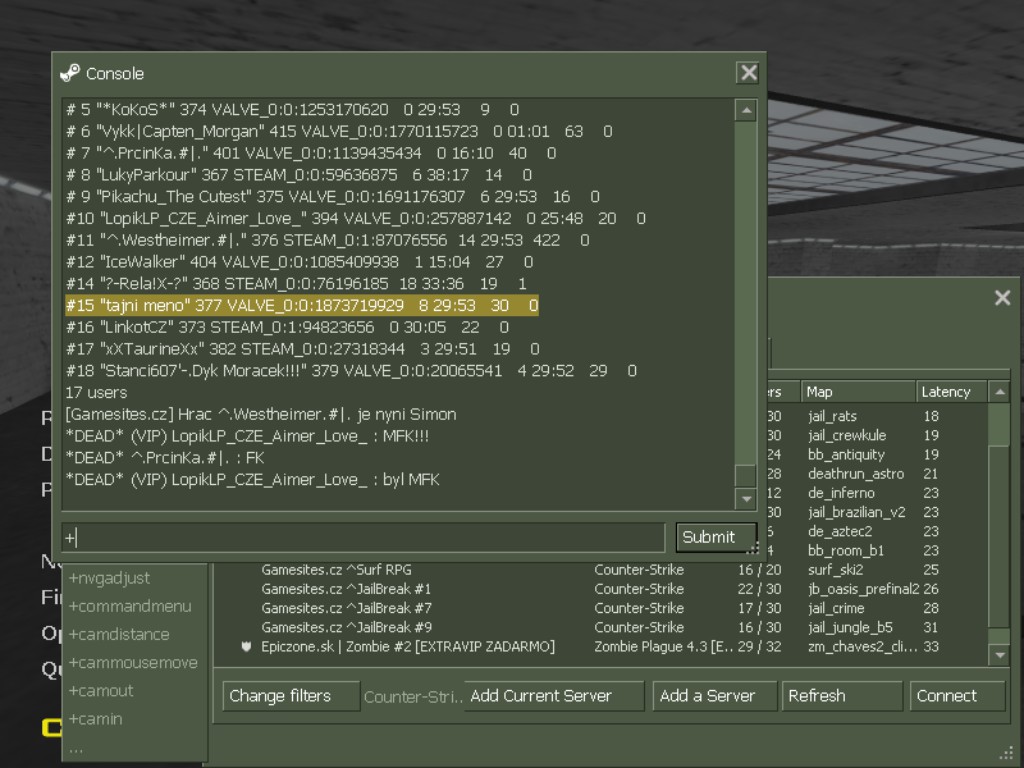Choose +nvgadjust autocomplete suggestion
The width and height of the screenshot is (1024, 768).
[x=135, y=578]
